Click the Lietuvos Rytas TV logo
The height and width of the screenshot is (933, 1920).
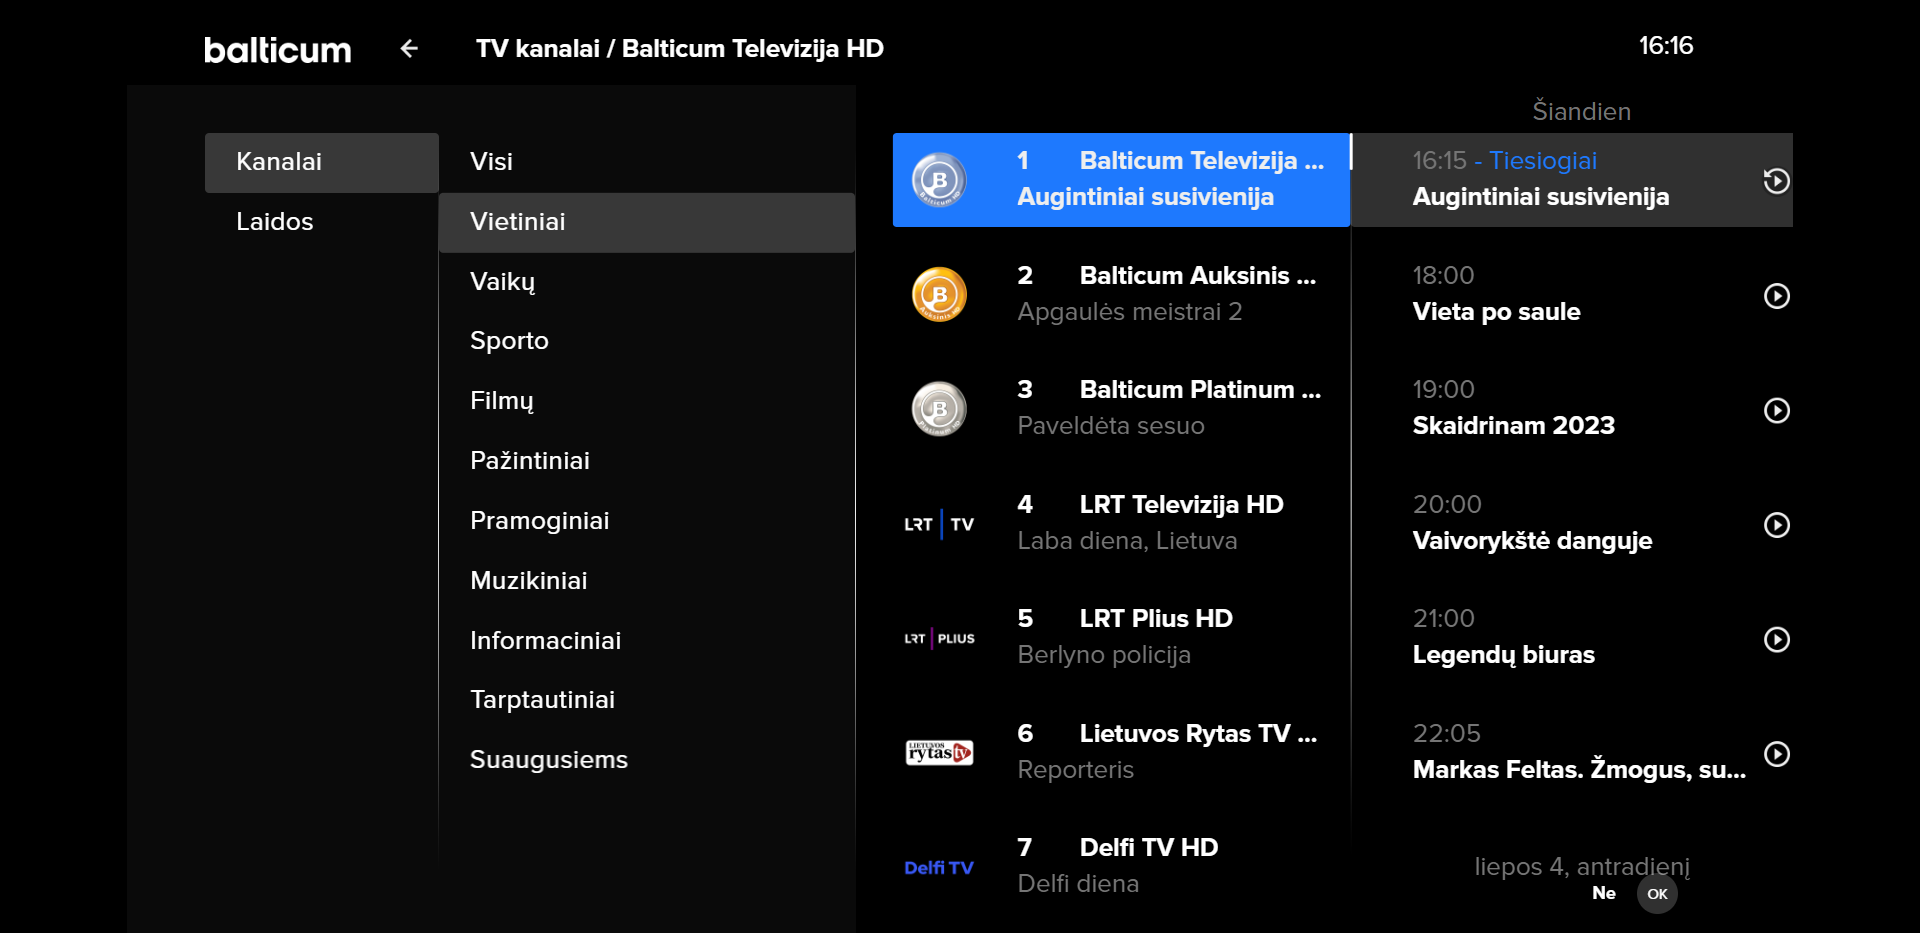tap(939, 752)
